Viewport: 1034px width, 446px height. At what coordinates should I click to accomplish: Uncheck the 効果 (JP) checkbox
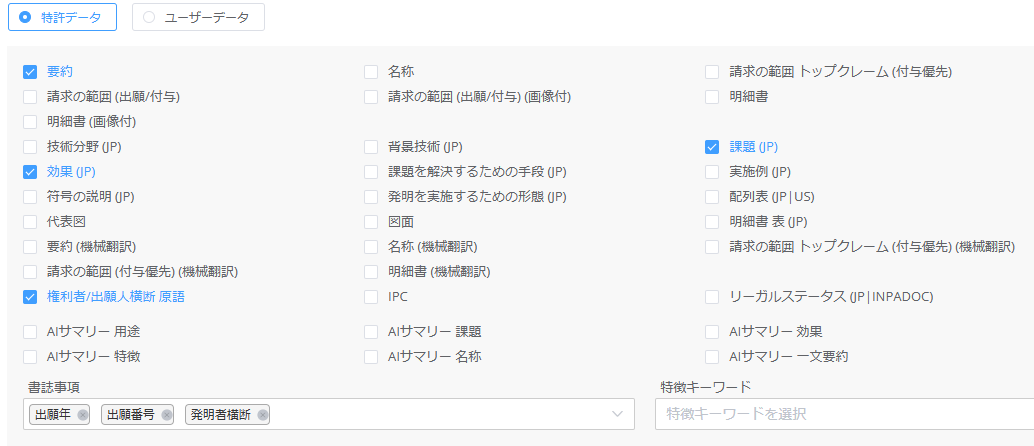pos(30,172)
